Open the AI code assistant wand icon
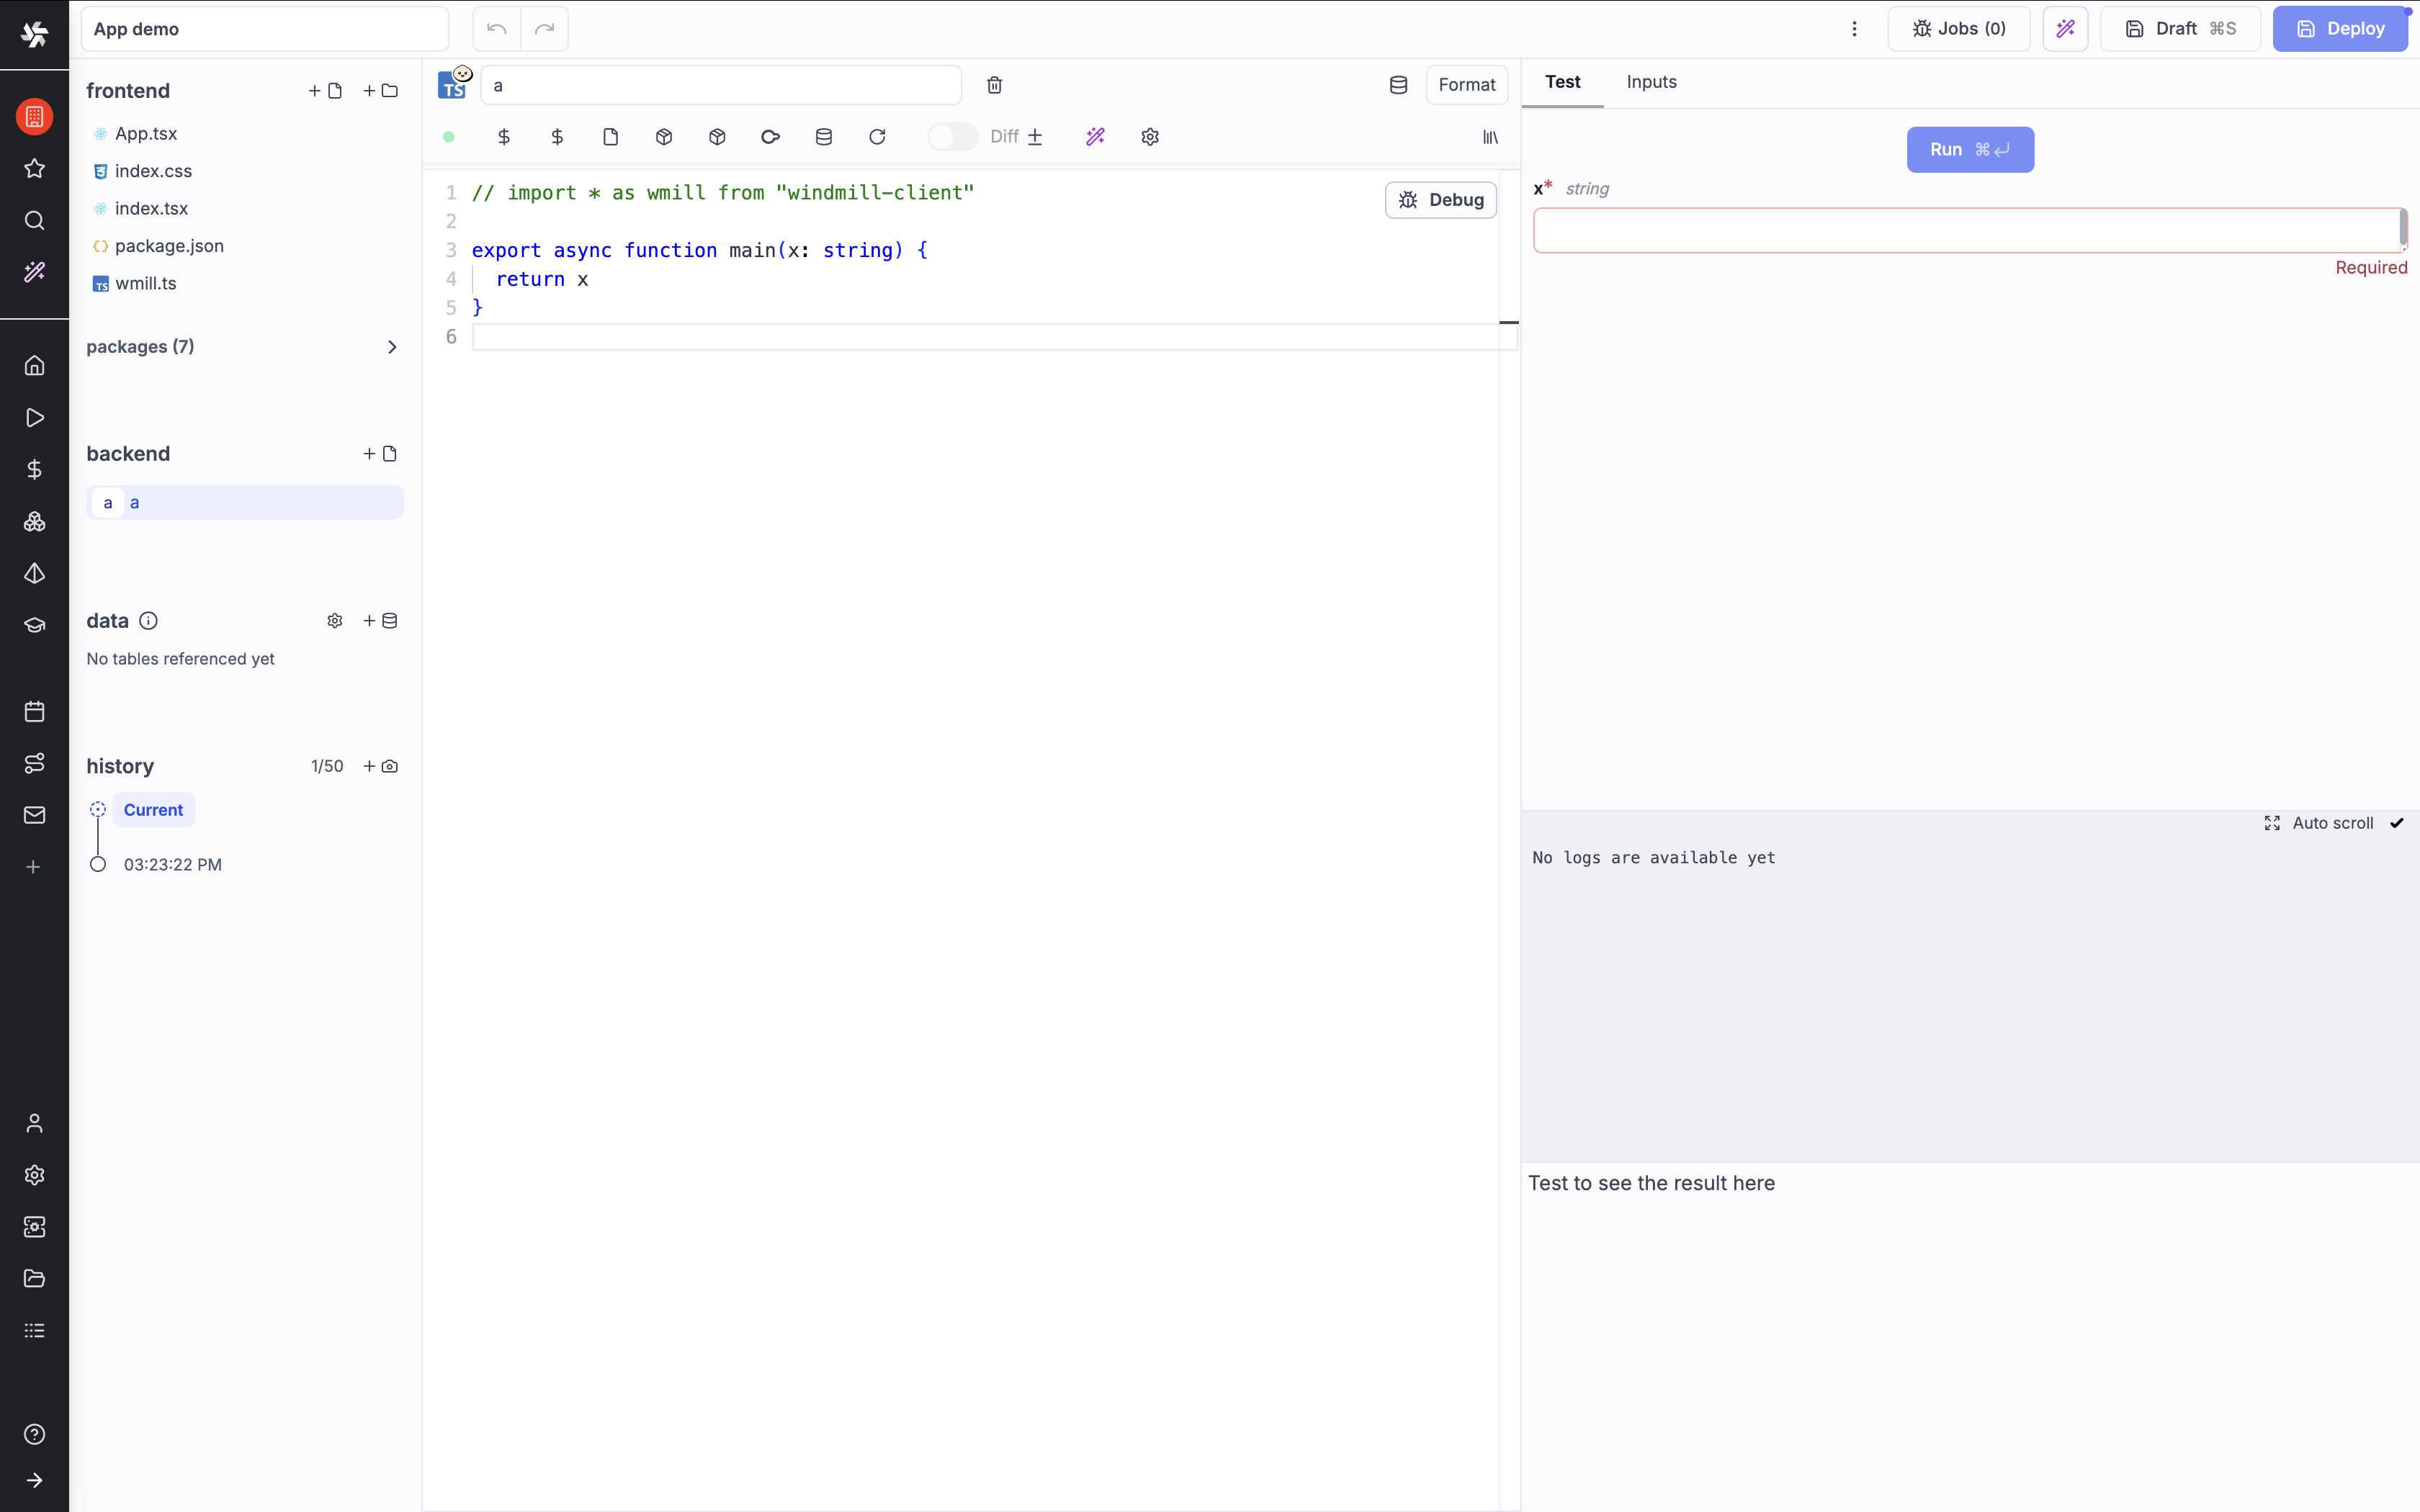The image size is (2420, 1512). tap(1094, 137)
